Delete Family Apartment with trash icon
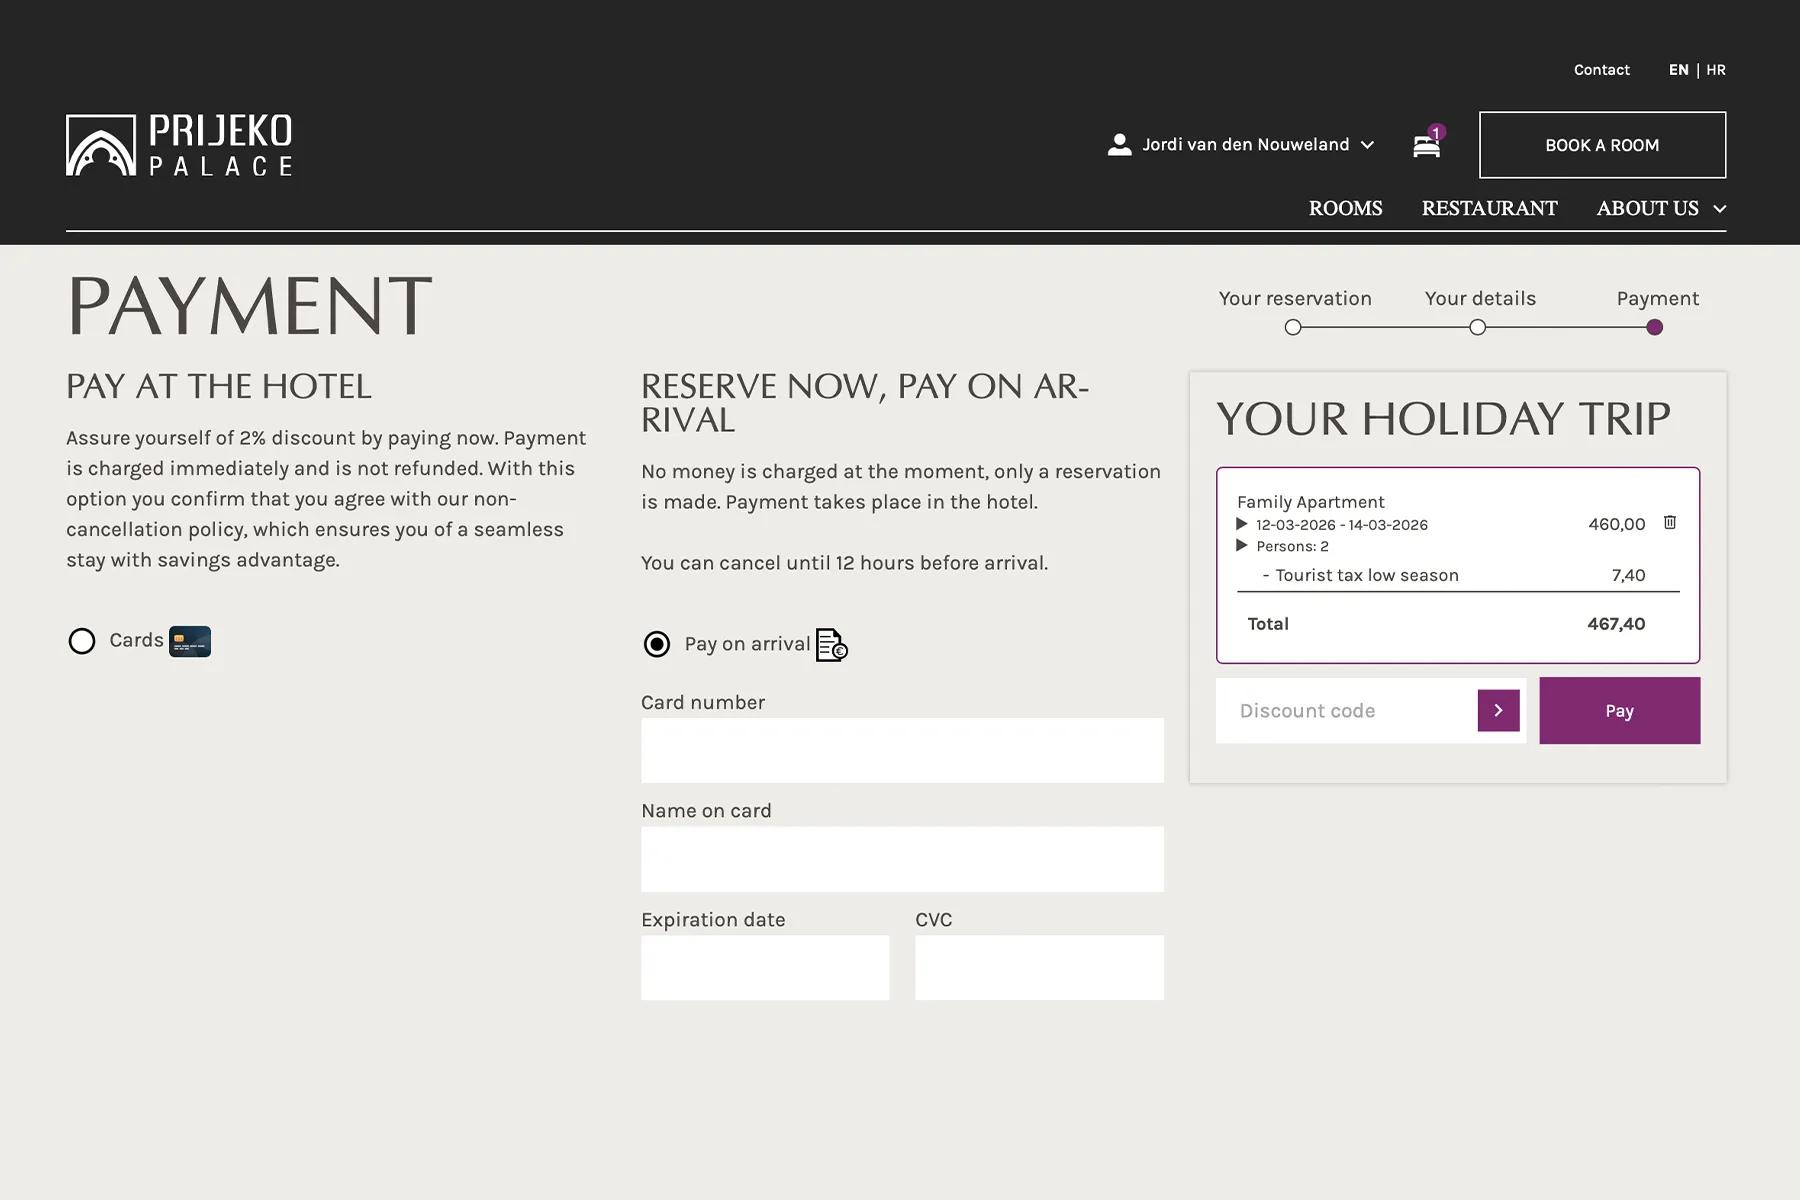1800x1200 pixels. click(x=1670, y=523)
